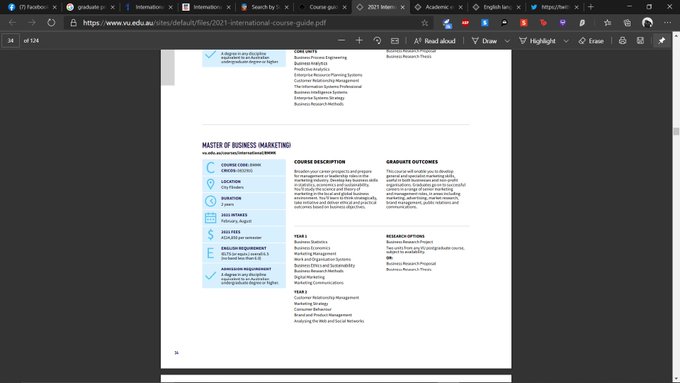Screen dimensions: 680x383
Task: Click the Location City Flinders box
Action: (x=244, y=184)
